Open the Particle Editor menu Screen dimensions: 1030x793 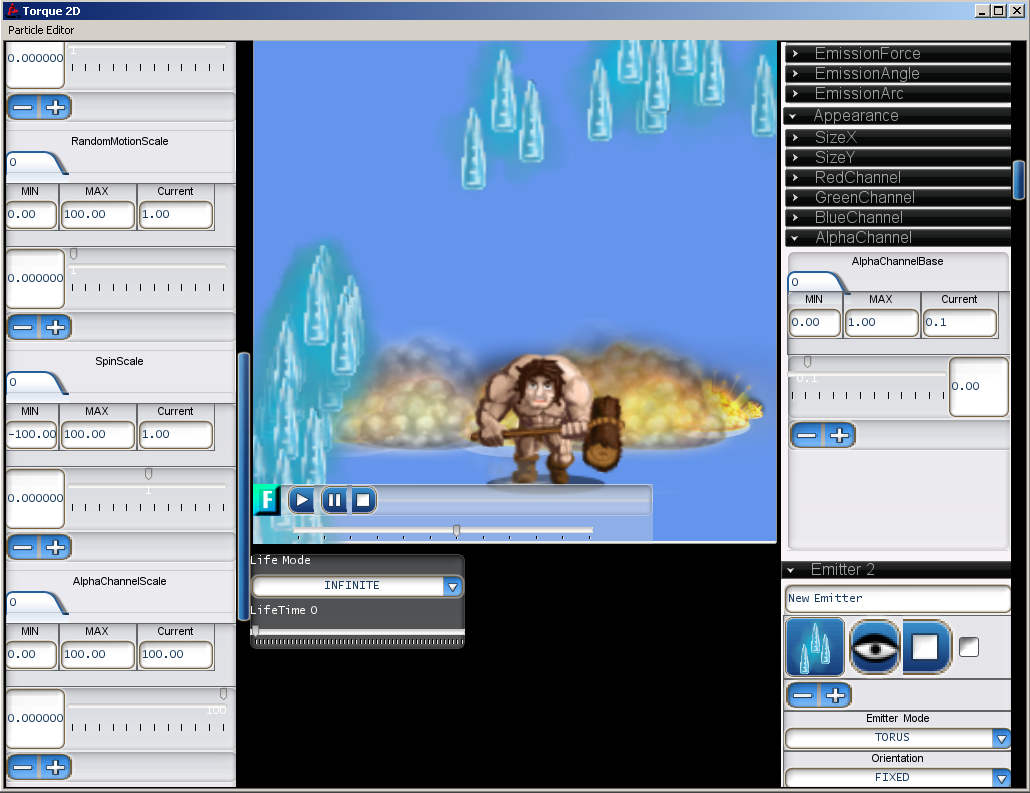coord(41,30)
